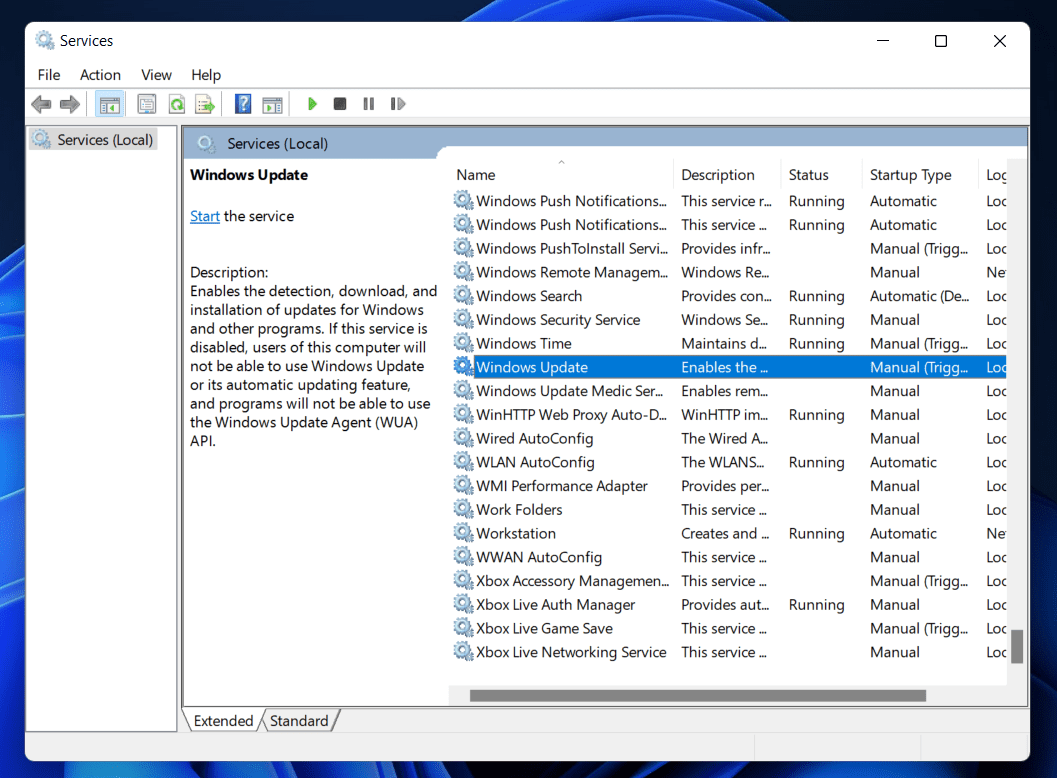This screenshot has height=778, width=1057.
Task: Select Services (Local) in console tree
Action: pos(94,140)
